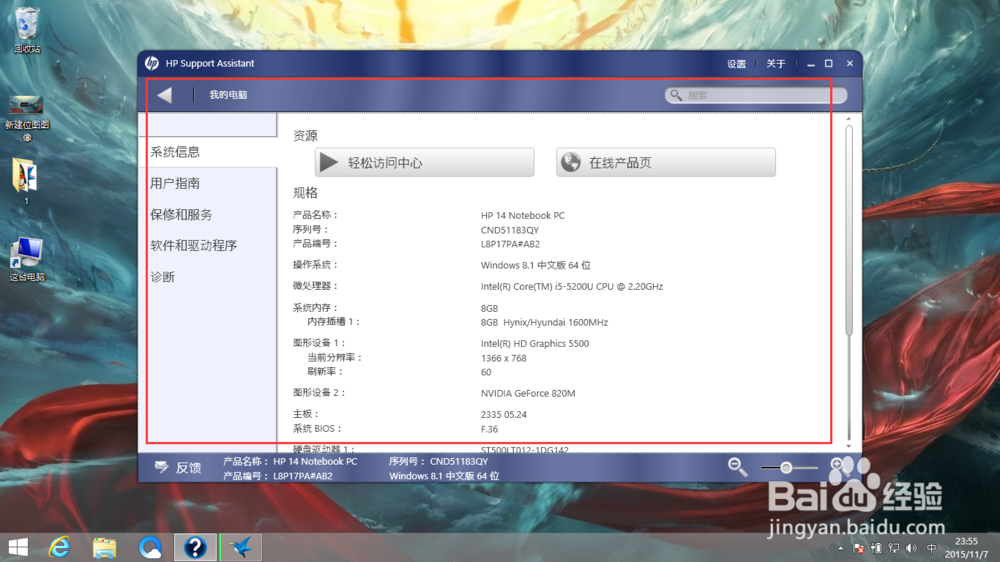Launch Internet Explorer from the taskbar
1000x562 pixels.
[59, 547]
